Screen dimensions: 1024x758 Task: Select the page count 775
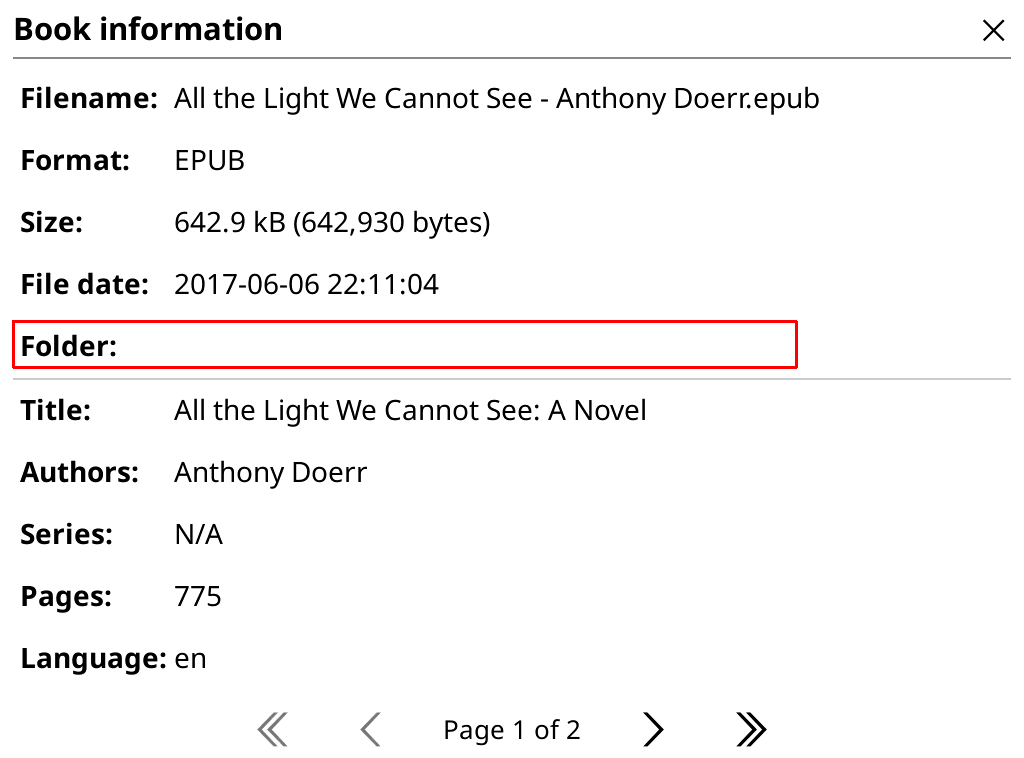click(198, 596)
